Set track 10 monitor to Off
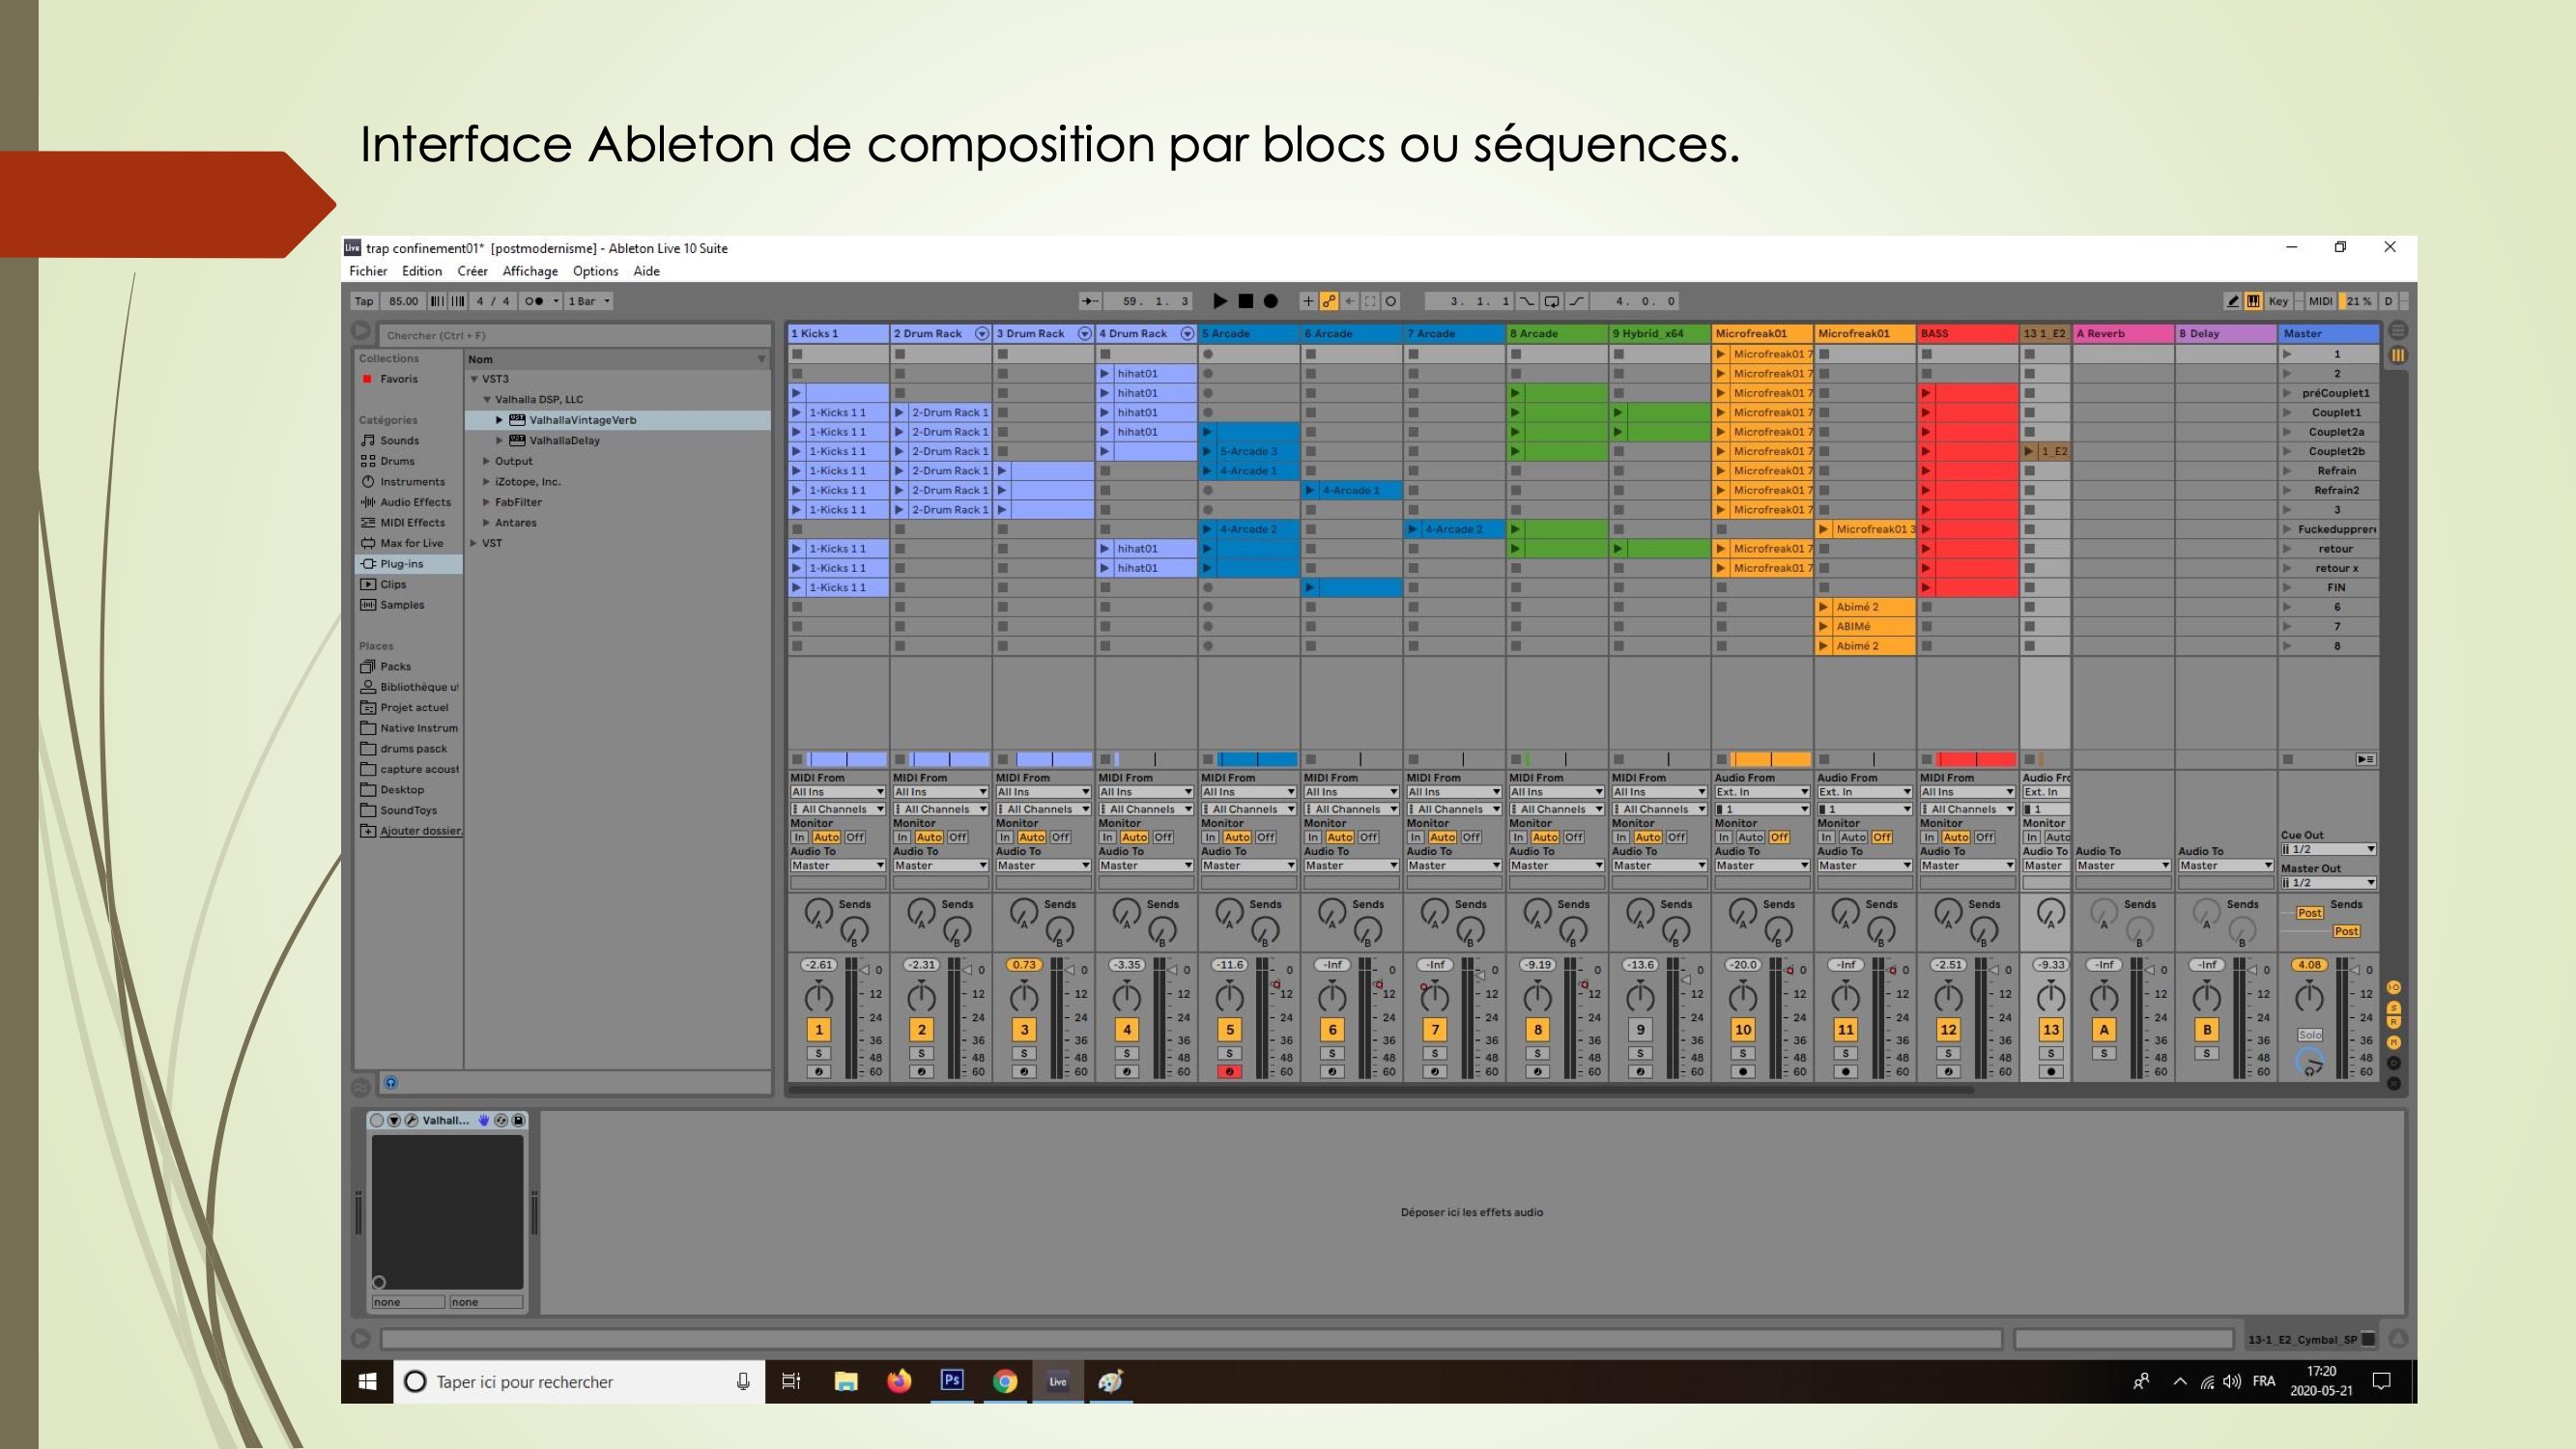Viewport: 2576px width, 1449px height. click(1779, 838)
